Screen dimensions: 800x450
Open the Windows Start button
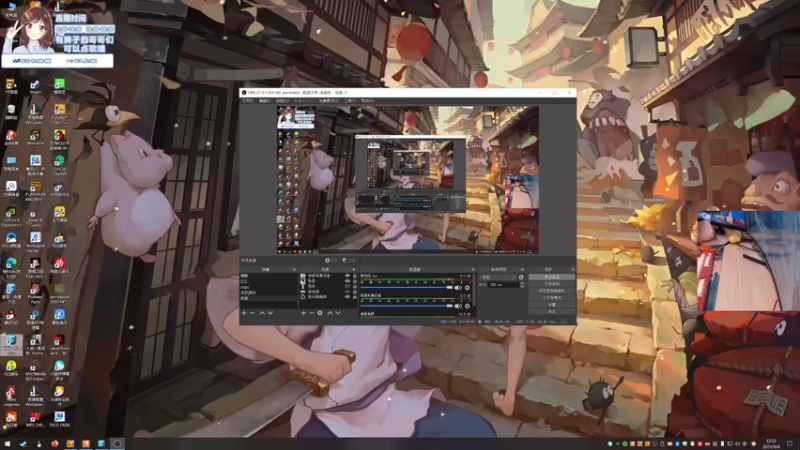tap(7, 443)
